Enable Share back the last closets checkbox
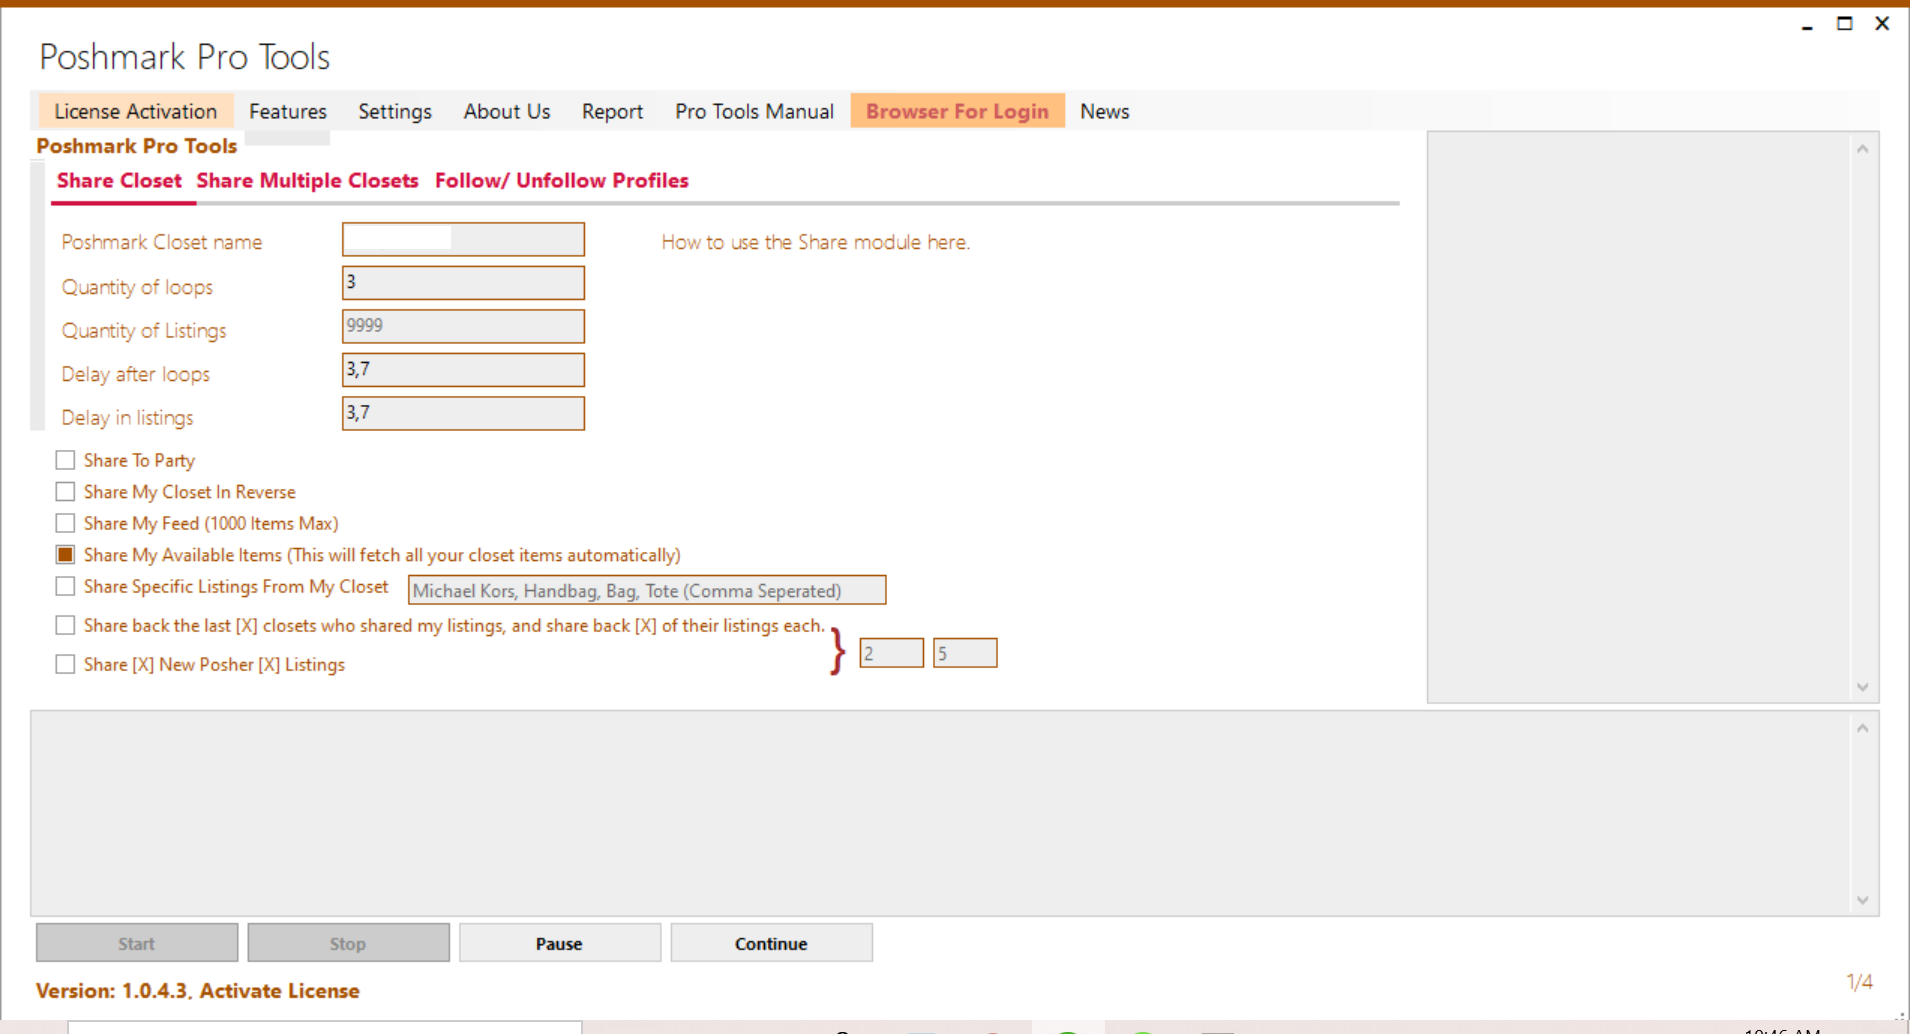The image size is (1910, 1034). (x=65, y=626)
